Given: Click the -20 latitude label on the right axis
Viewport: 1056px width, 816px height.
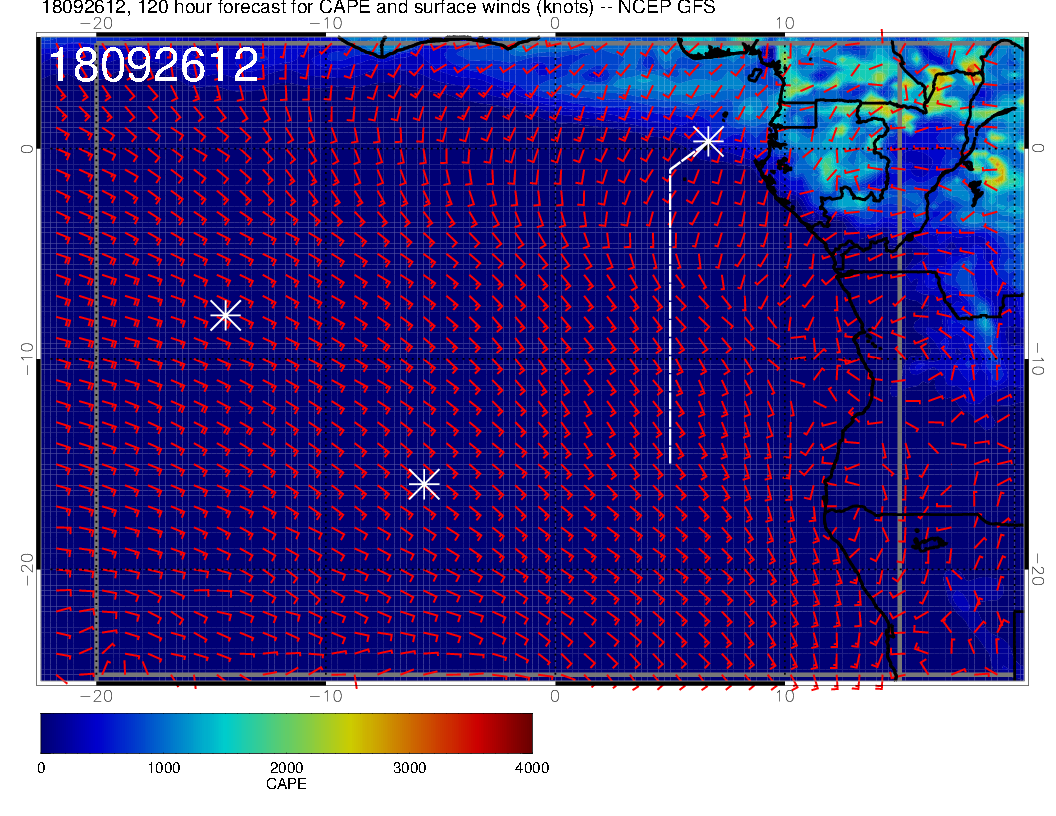Looking at the screenshot, I should [1039, 569].
